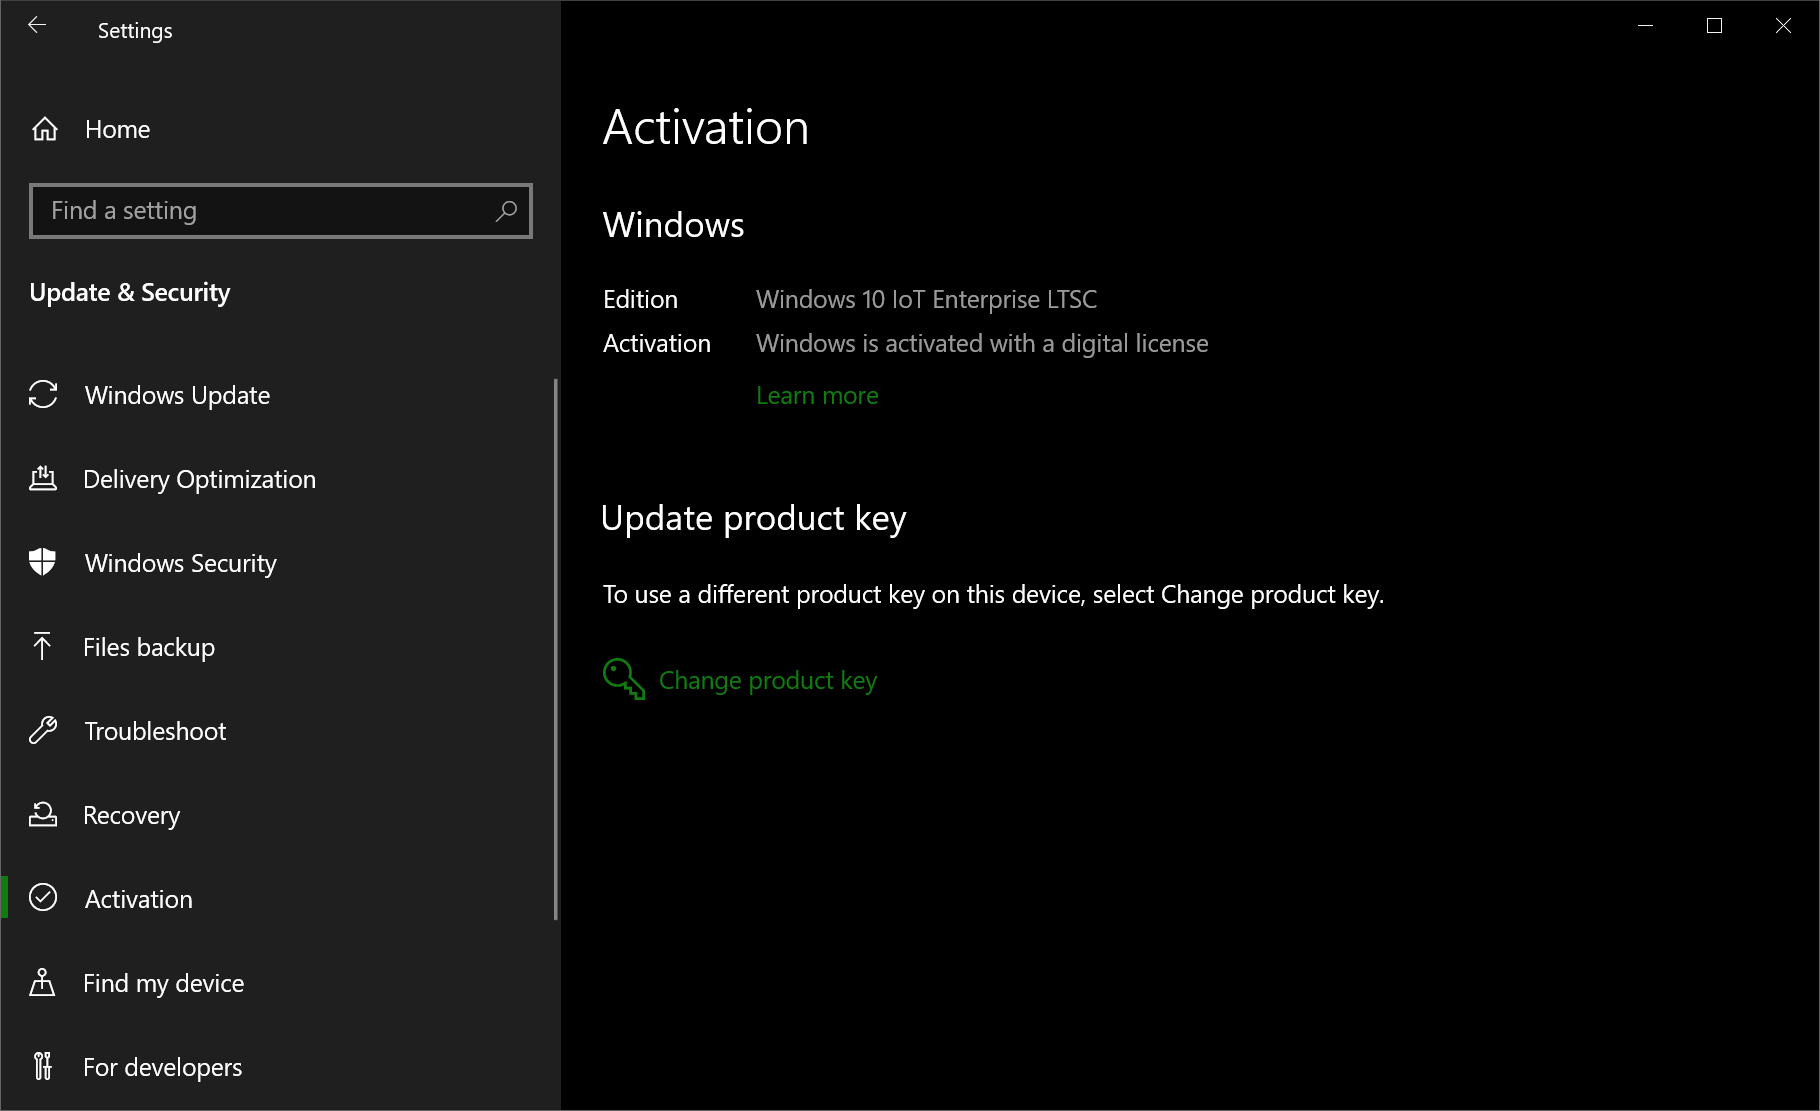Image resolution: width=1820 pixels, height=1111 pixels.
Task: Click the Windows Security shield icon
Action: pos(43,563)
